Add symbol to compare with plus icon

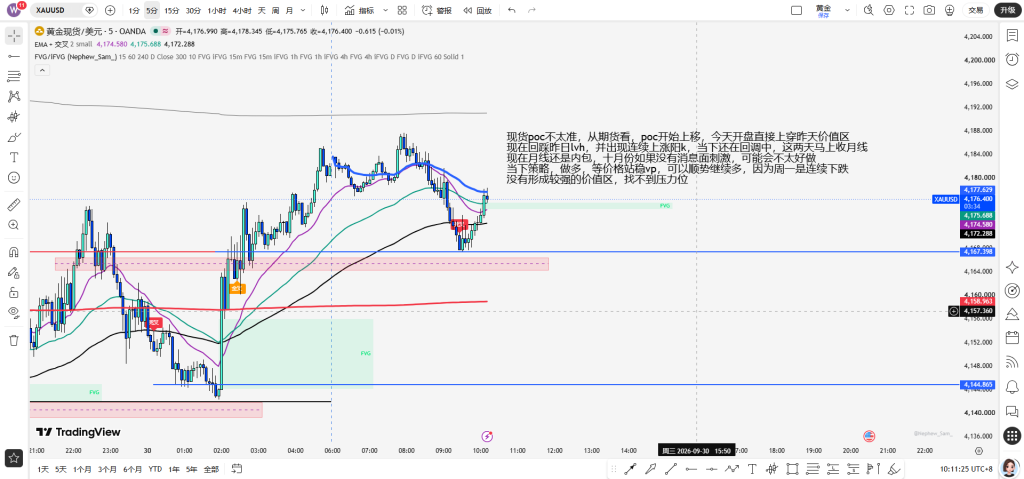pyautogui.click(x=110, y=10)
